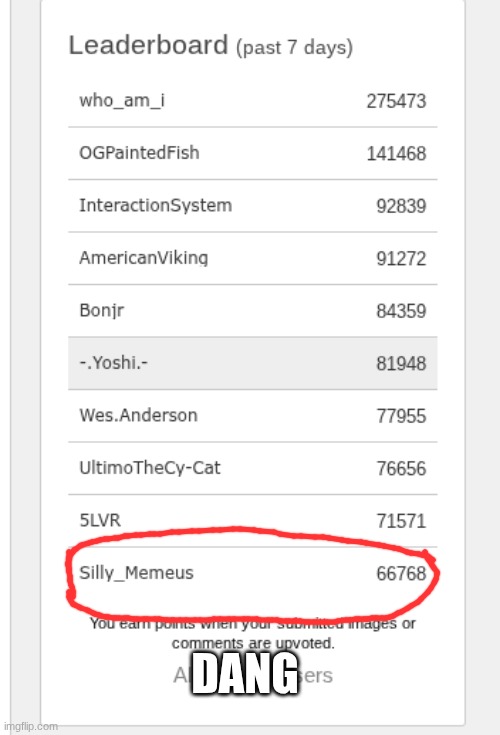The width and height of the screenshot is (500, 735).
Task: Click the Bonjr username
Action: (102, 310)
